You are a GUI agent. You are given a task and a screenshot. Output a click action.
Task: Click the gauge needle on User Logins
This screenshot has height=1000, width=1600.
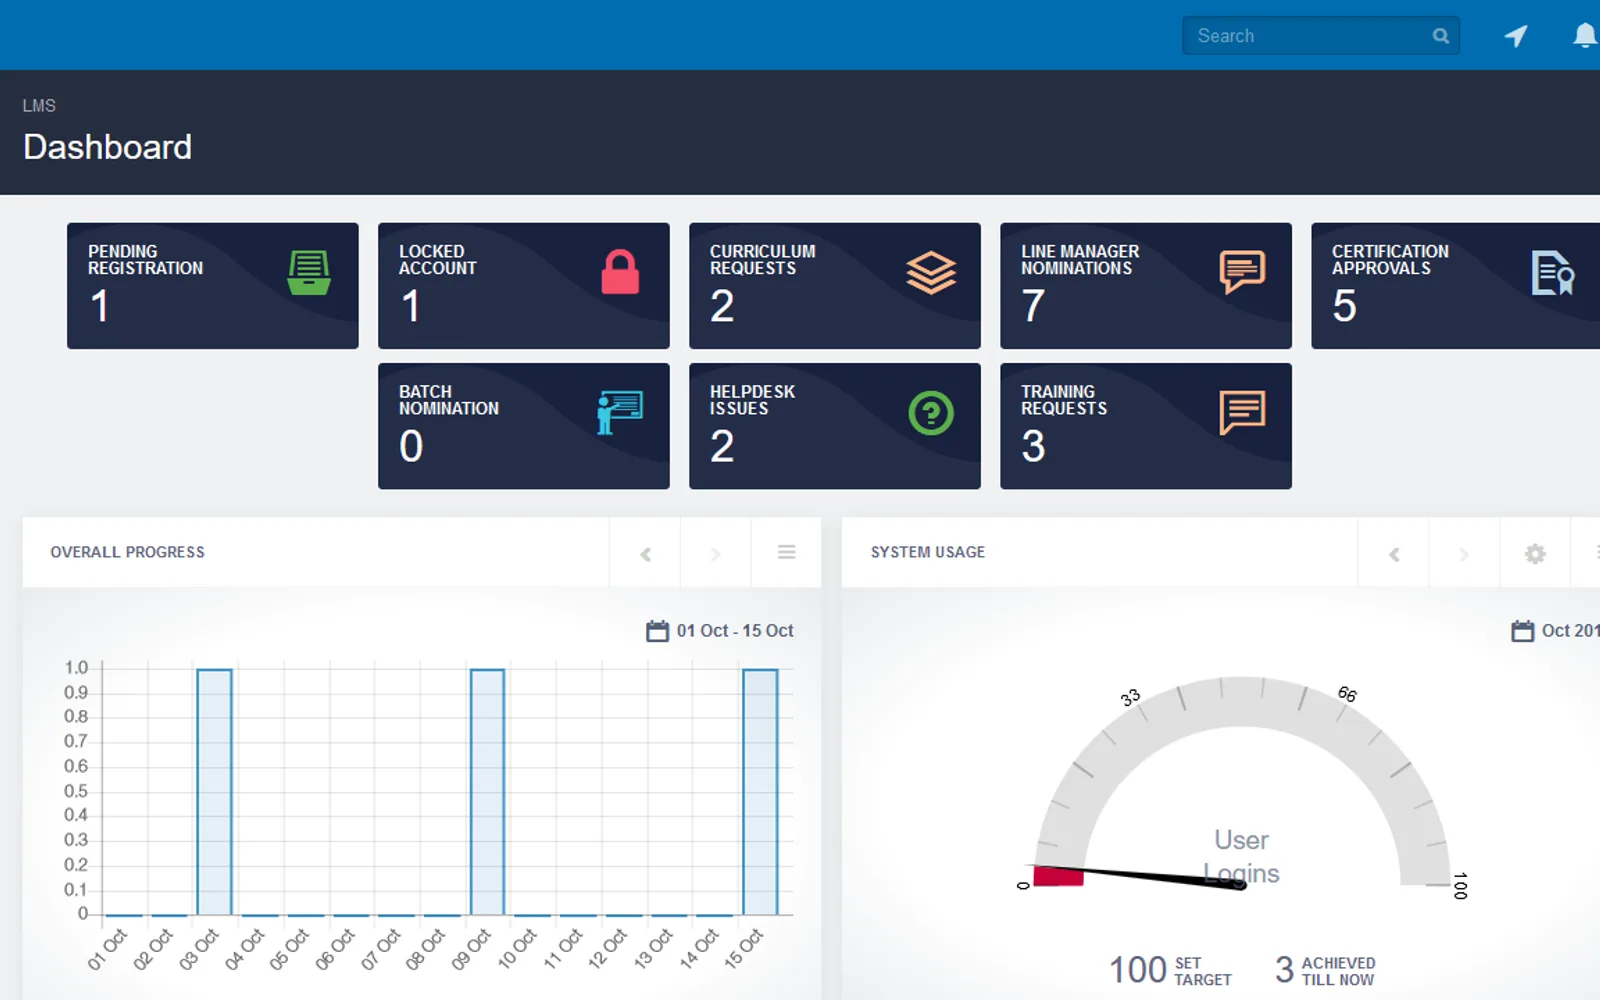[x=1140, y=877]
